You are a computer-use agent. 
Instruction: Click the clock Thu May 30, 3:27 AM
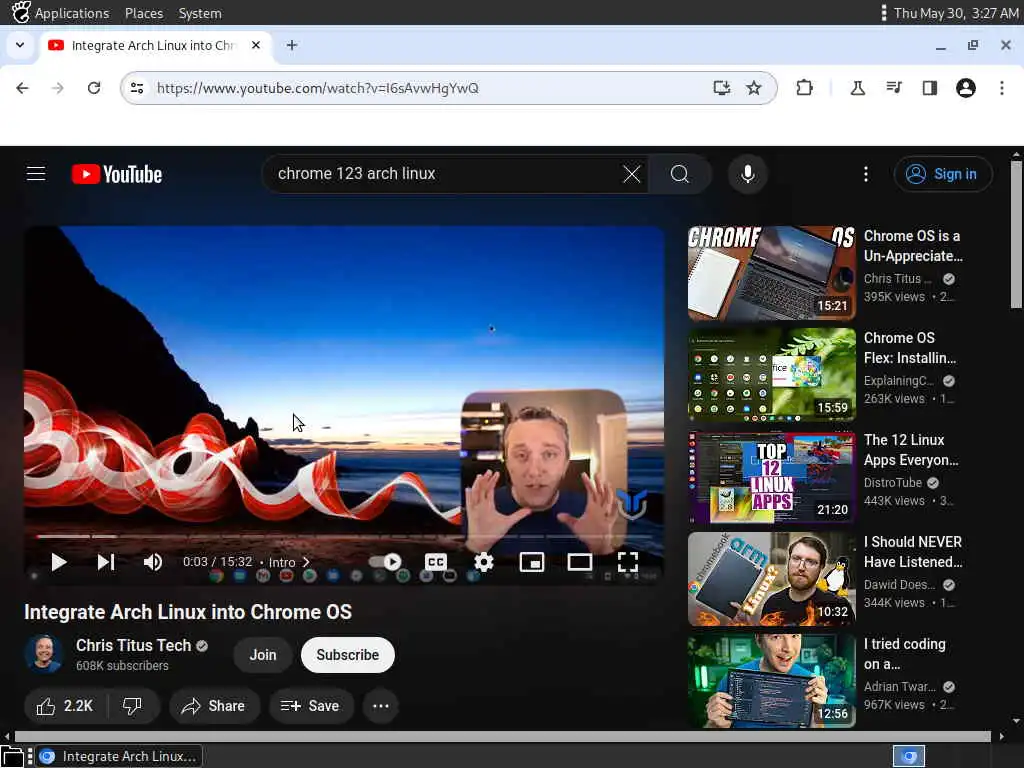pos(955,13)
